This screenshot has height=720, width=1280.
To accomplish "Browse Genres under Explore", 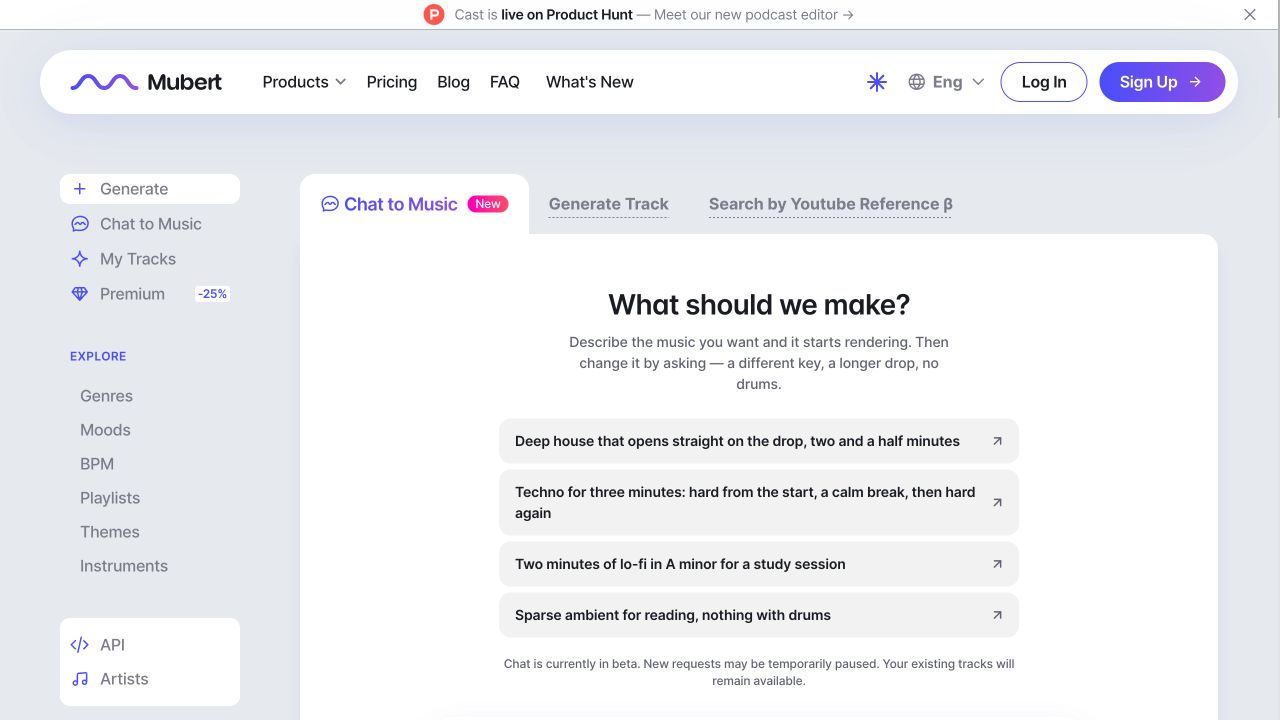I will (x=106, y=396).
